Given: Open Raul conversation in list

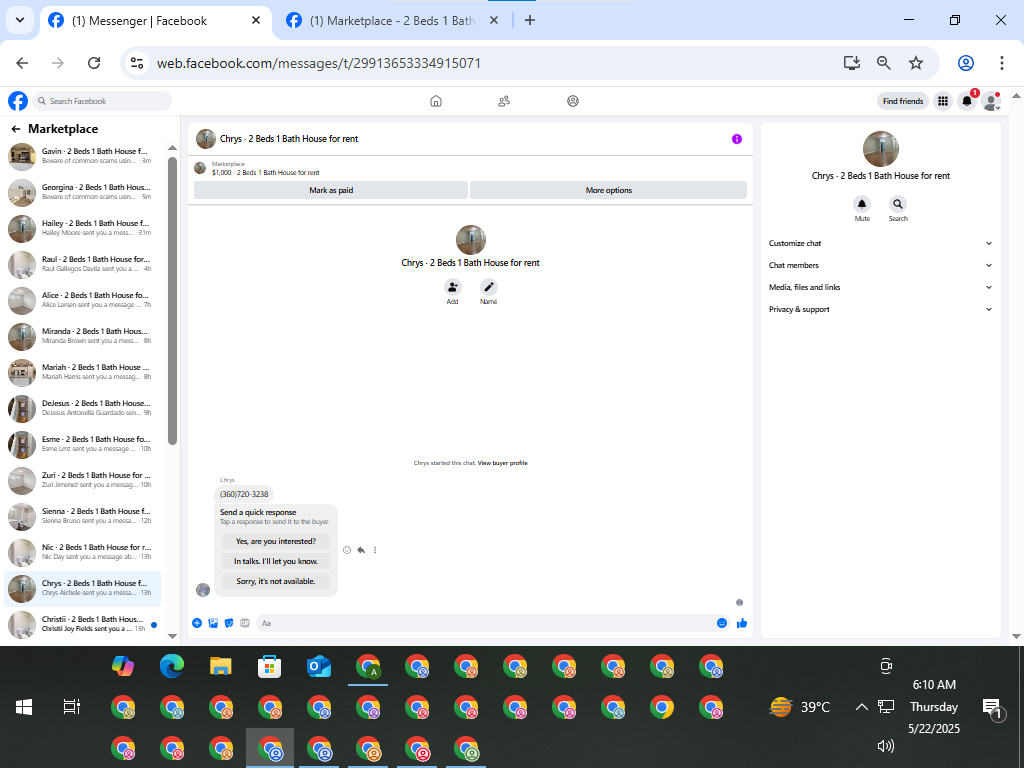Looking at the screenshot, I should tap(84, 264).
